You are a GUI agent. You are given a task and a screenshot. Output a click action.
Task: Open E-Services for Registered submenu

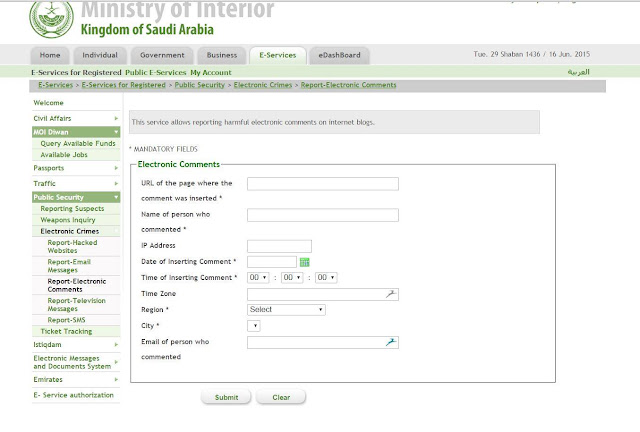coord(76,72)
